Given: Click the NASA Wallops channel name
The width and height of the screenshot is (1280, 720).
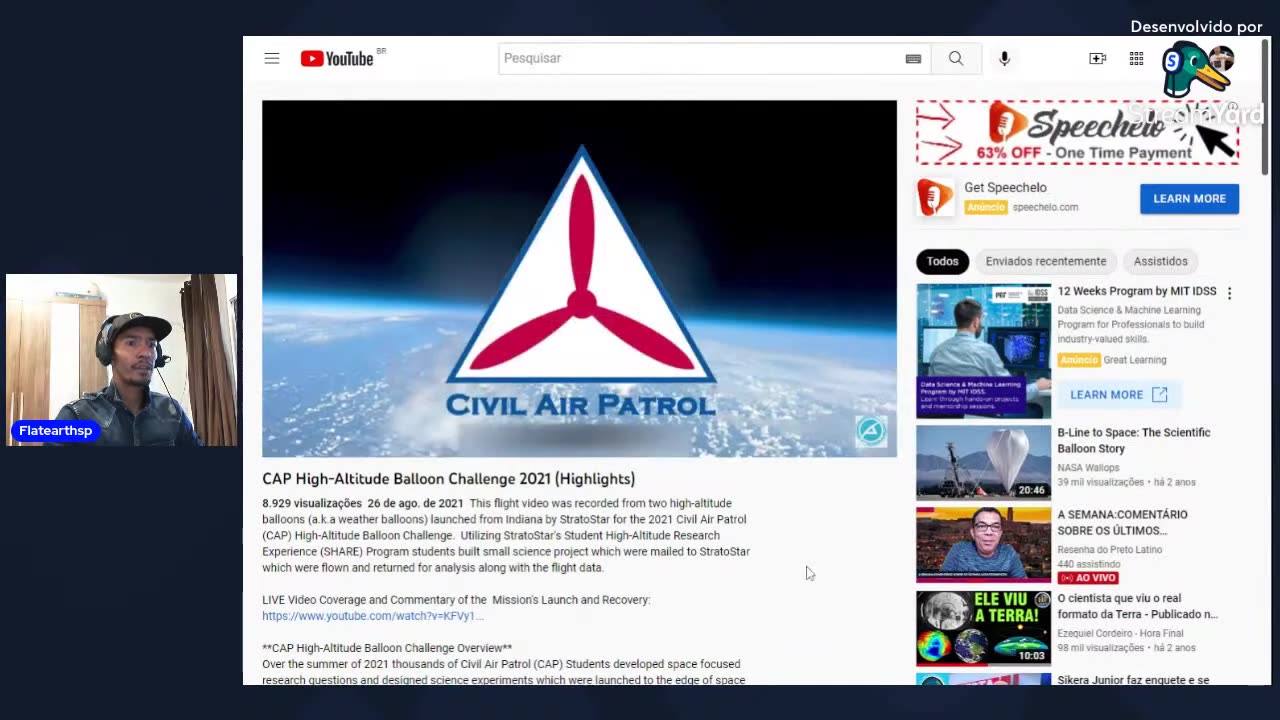Looking at the screenshot, I should pyautogui.click(x=1088, y=468).
